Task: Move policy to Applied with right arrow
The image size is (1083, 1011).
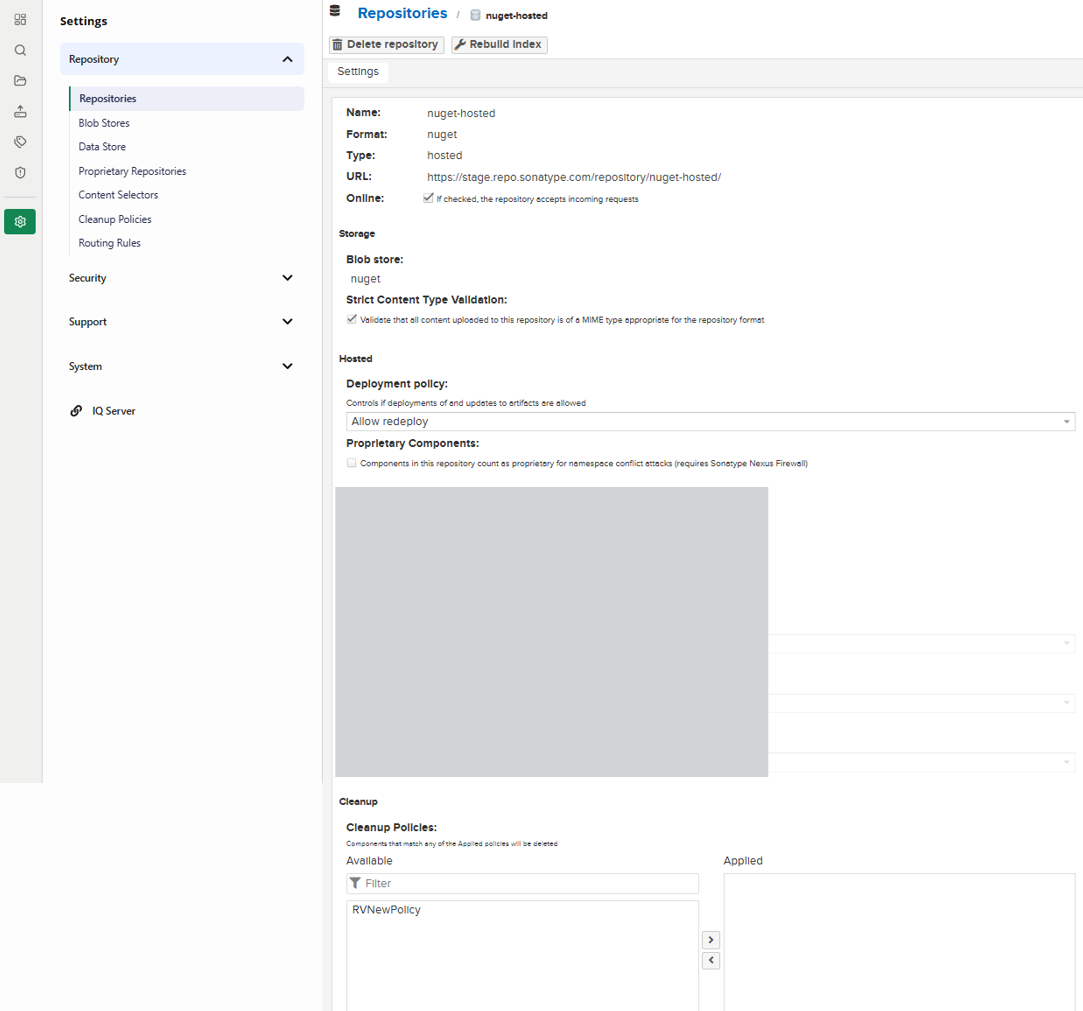Action: tap(711, 940)
